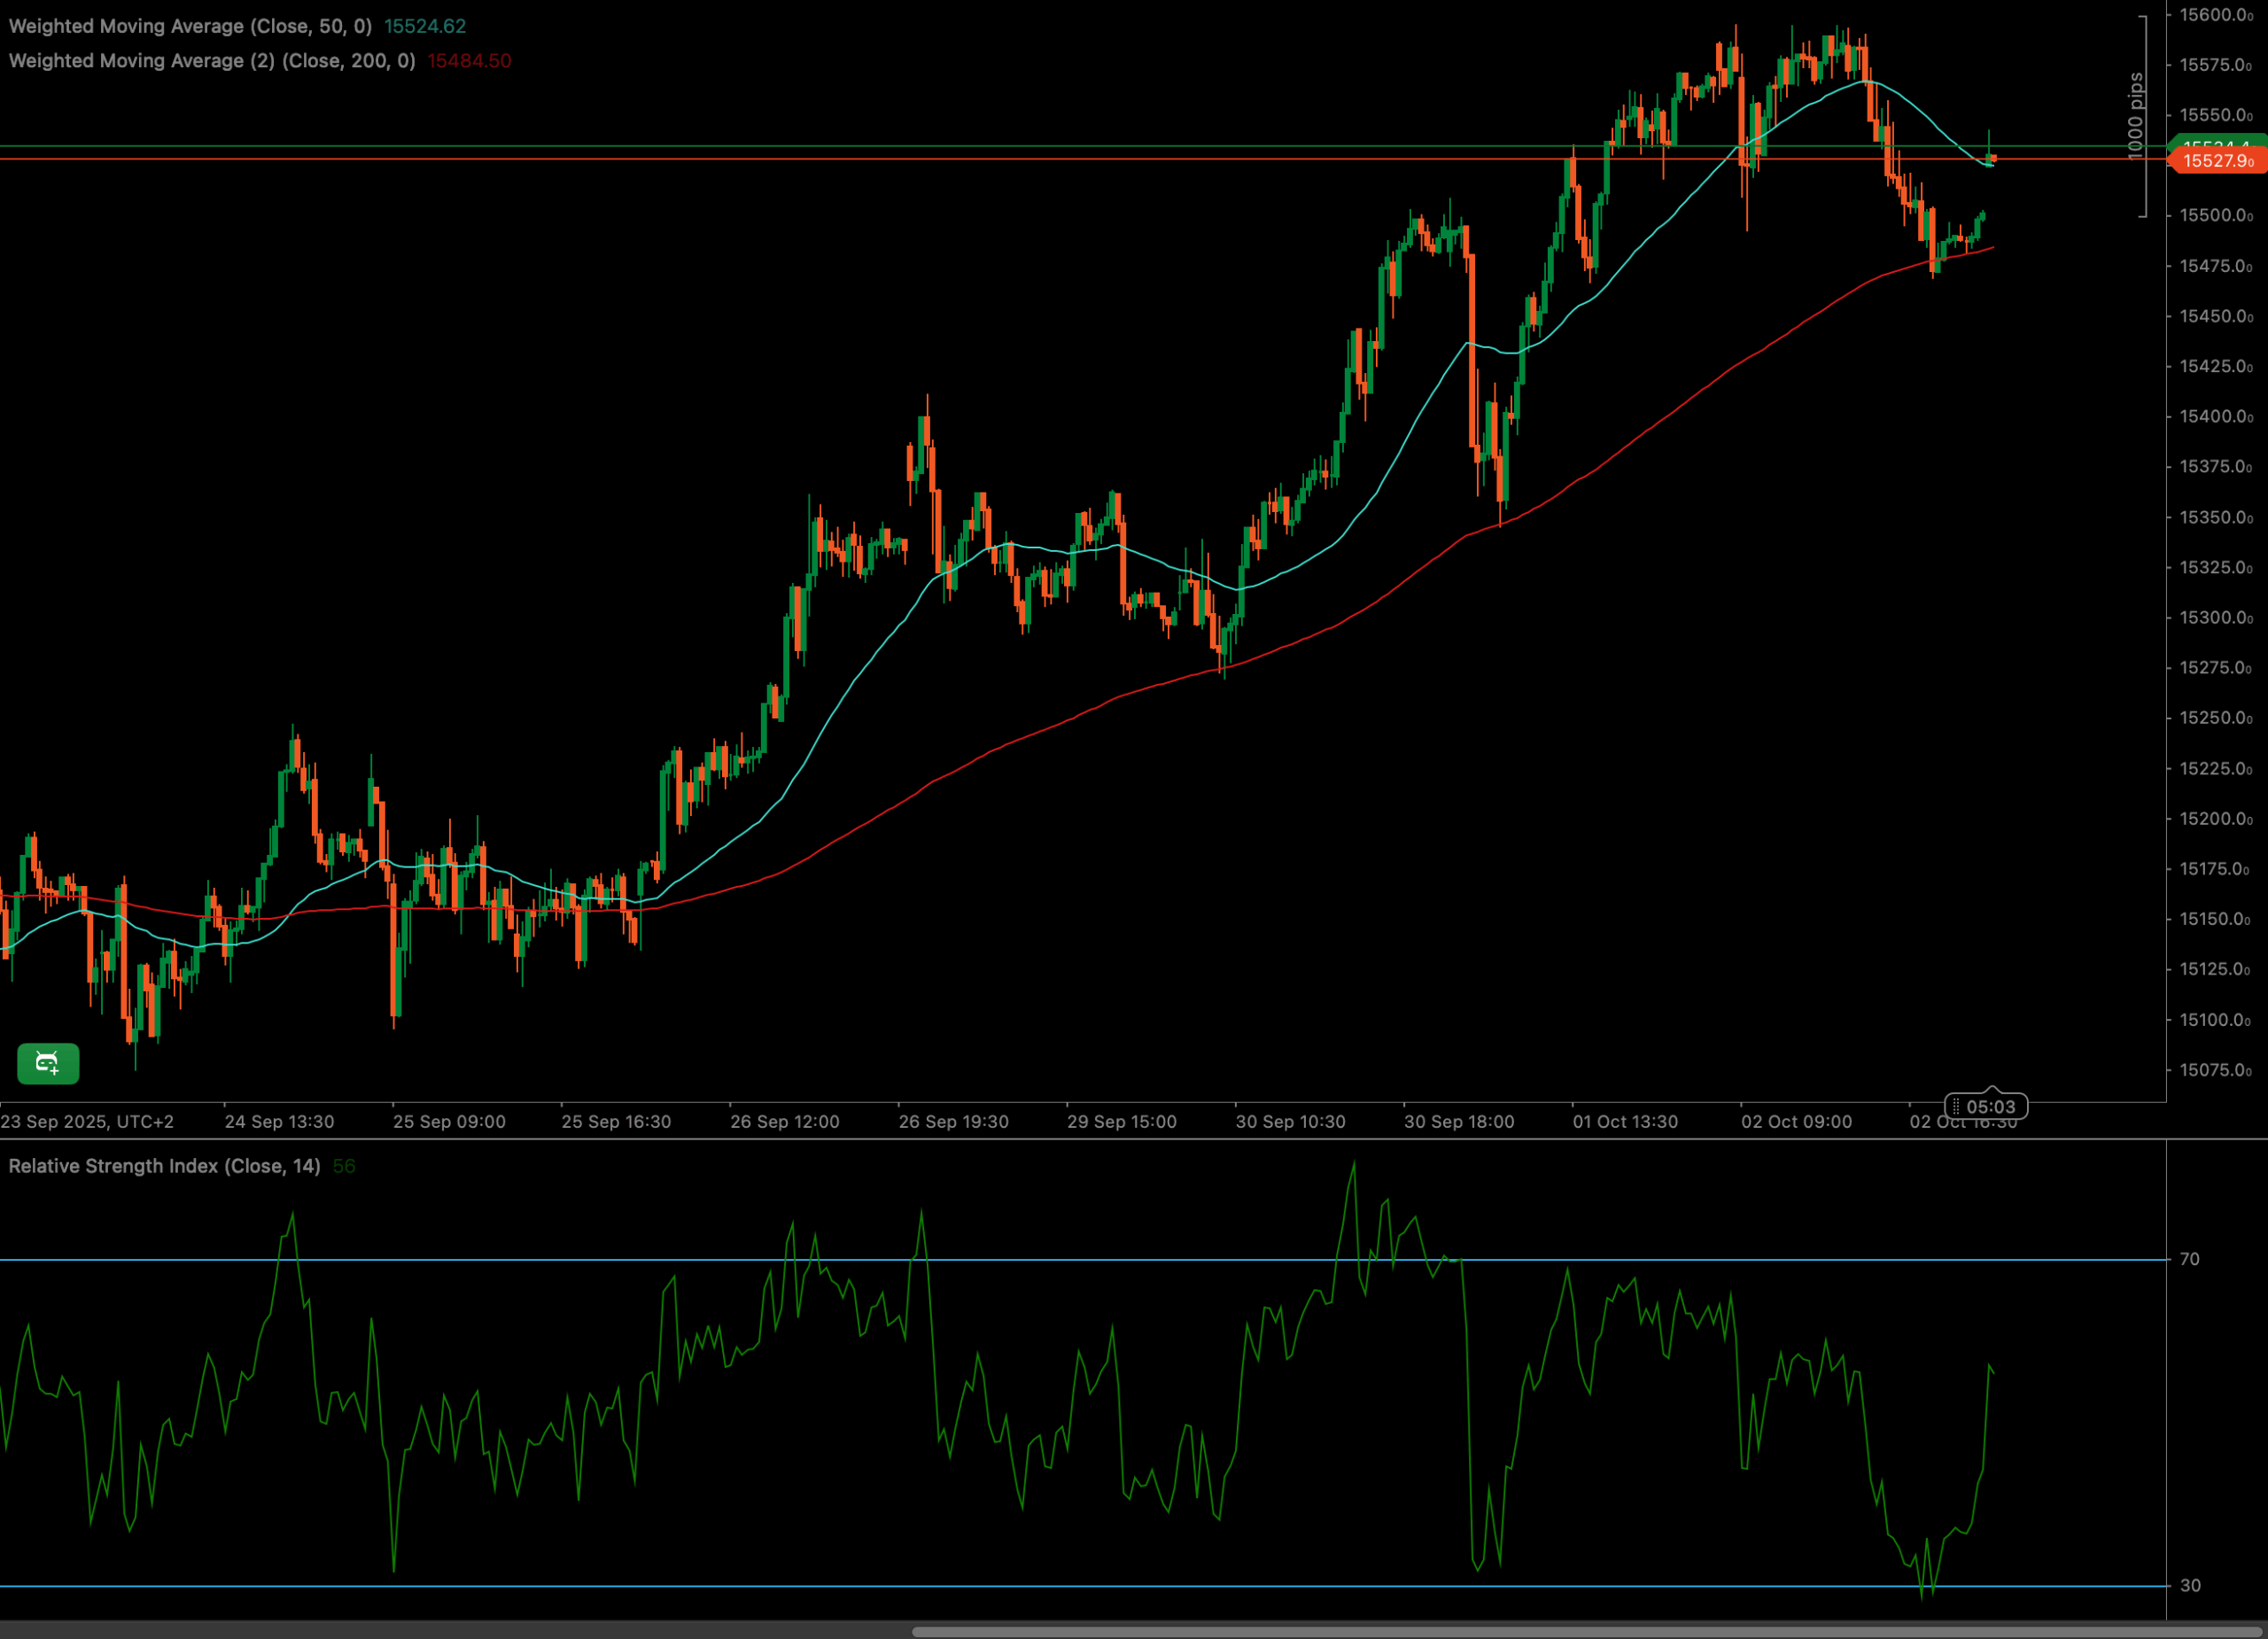Click the 15524.62 teal WMA value

tap(425, 26)
